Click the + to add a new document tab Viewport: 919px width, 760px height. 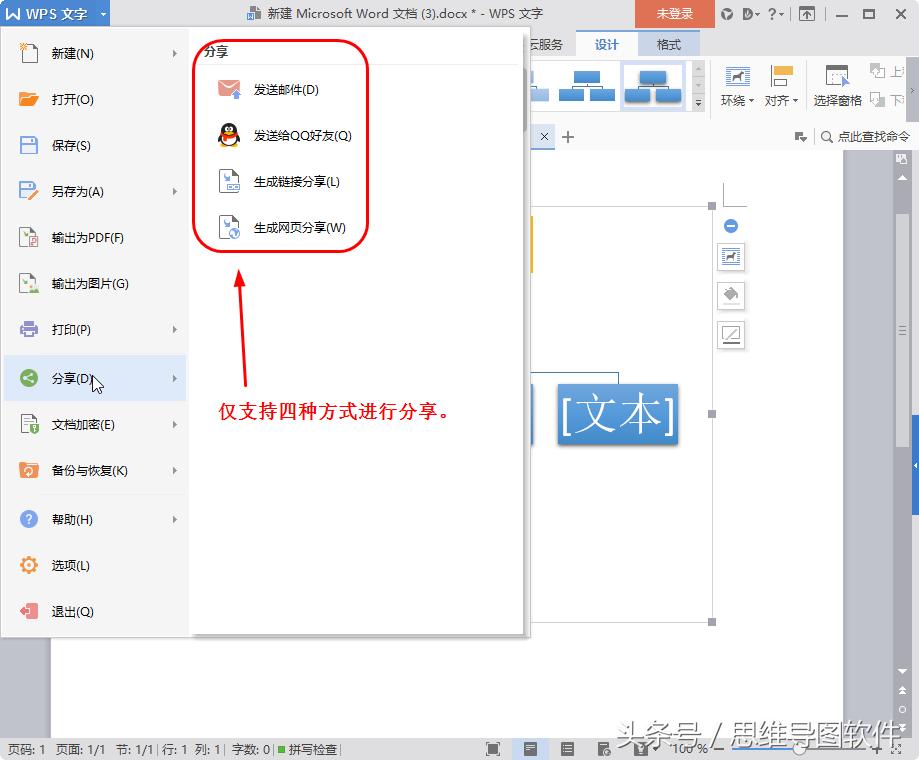(568, 137)
